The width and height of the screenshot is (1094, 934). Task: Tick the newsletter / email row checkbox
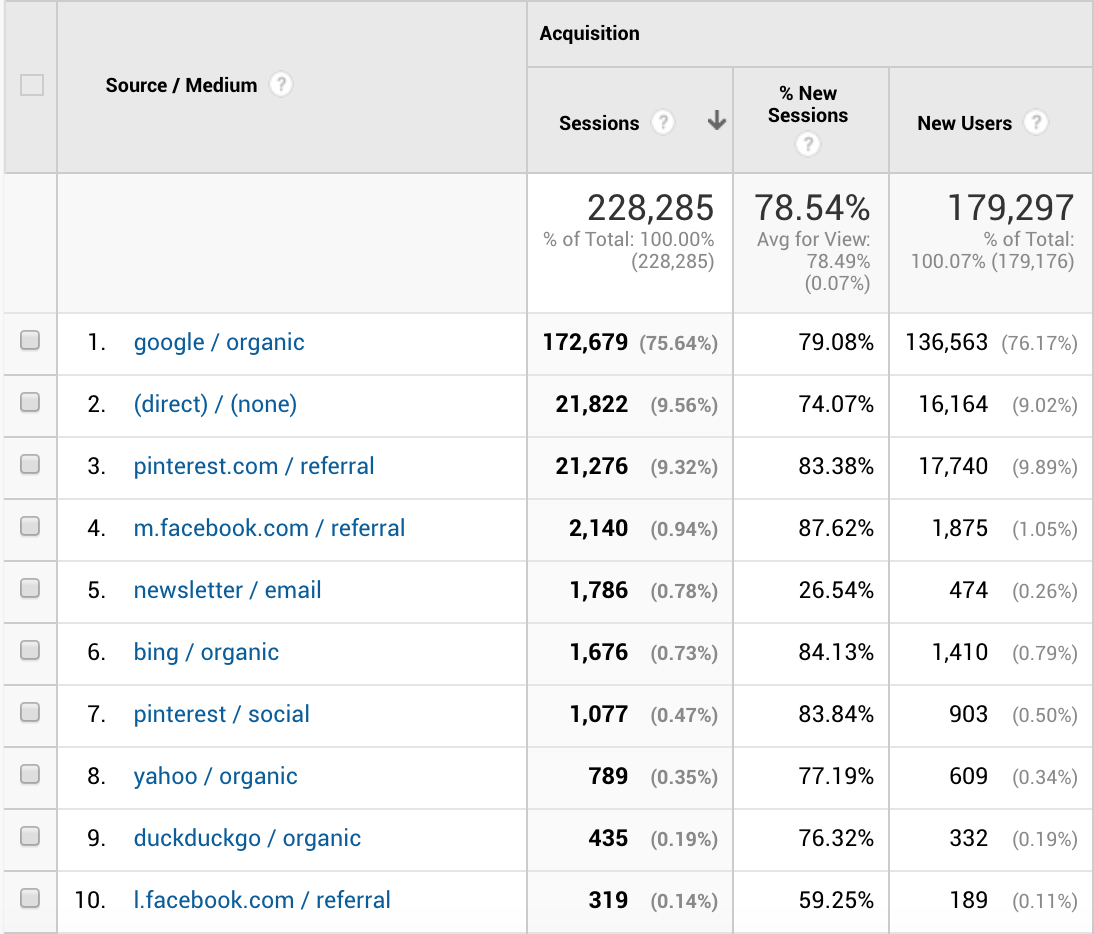tap(30, 589)
